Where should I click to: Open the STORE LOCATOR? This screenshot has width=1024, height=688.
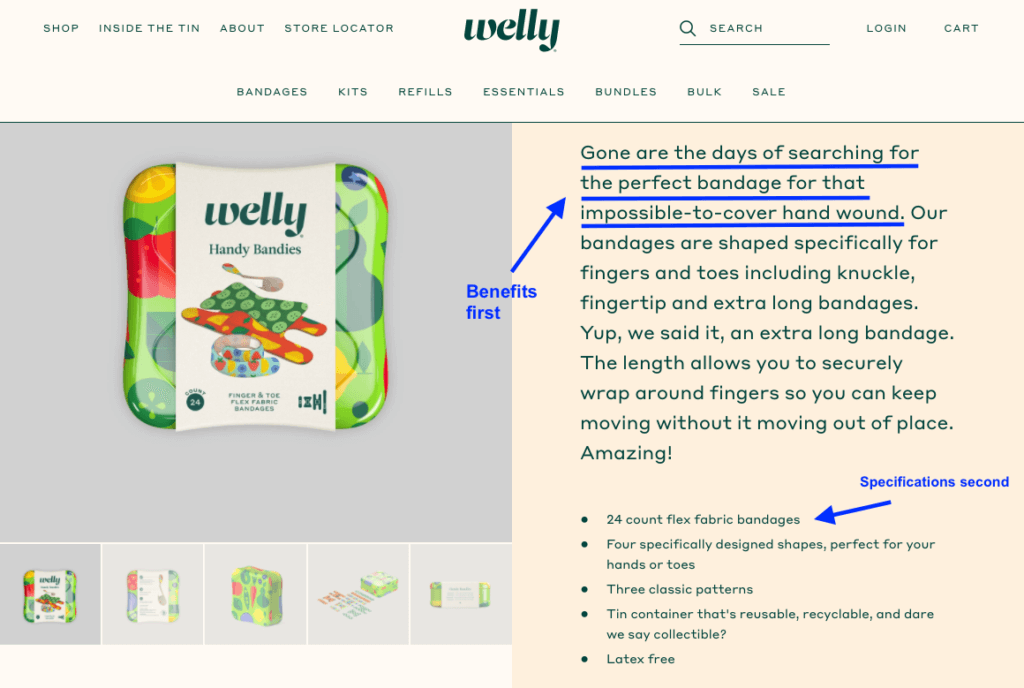coord(339,28)
